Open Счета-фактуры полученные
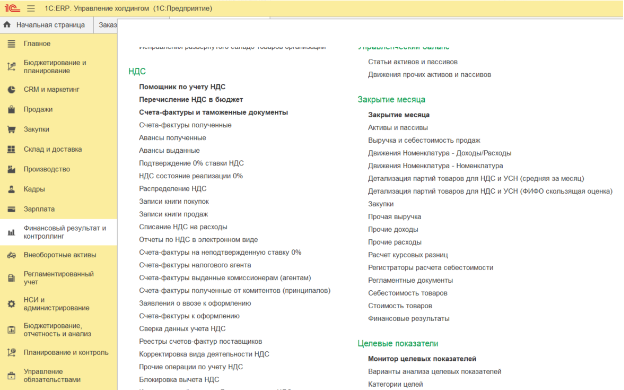The width and height of the screenshot is (624, 390). (185, 125)
